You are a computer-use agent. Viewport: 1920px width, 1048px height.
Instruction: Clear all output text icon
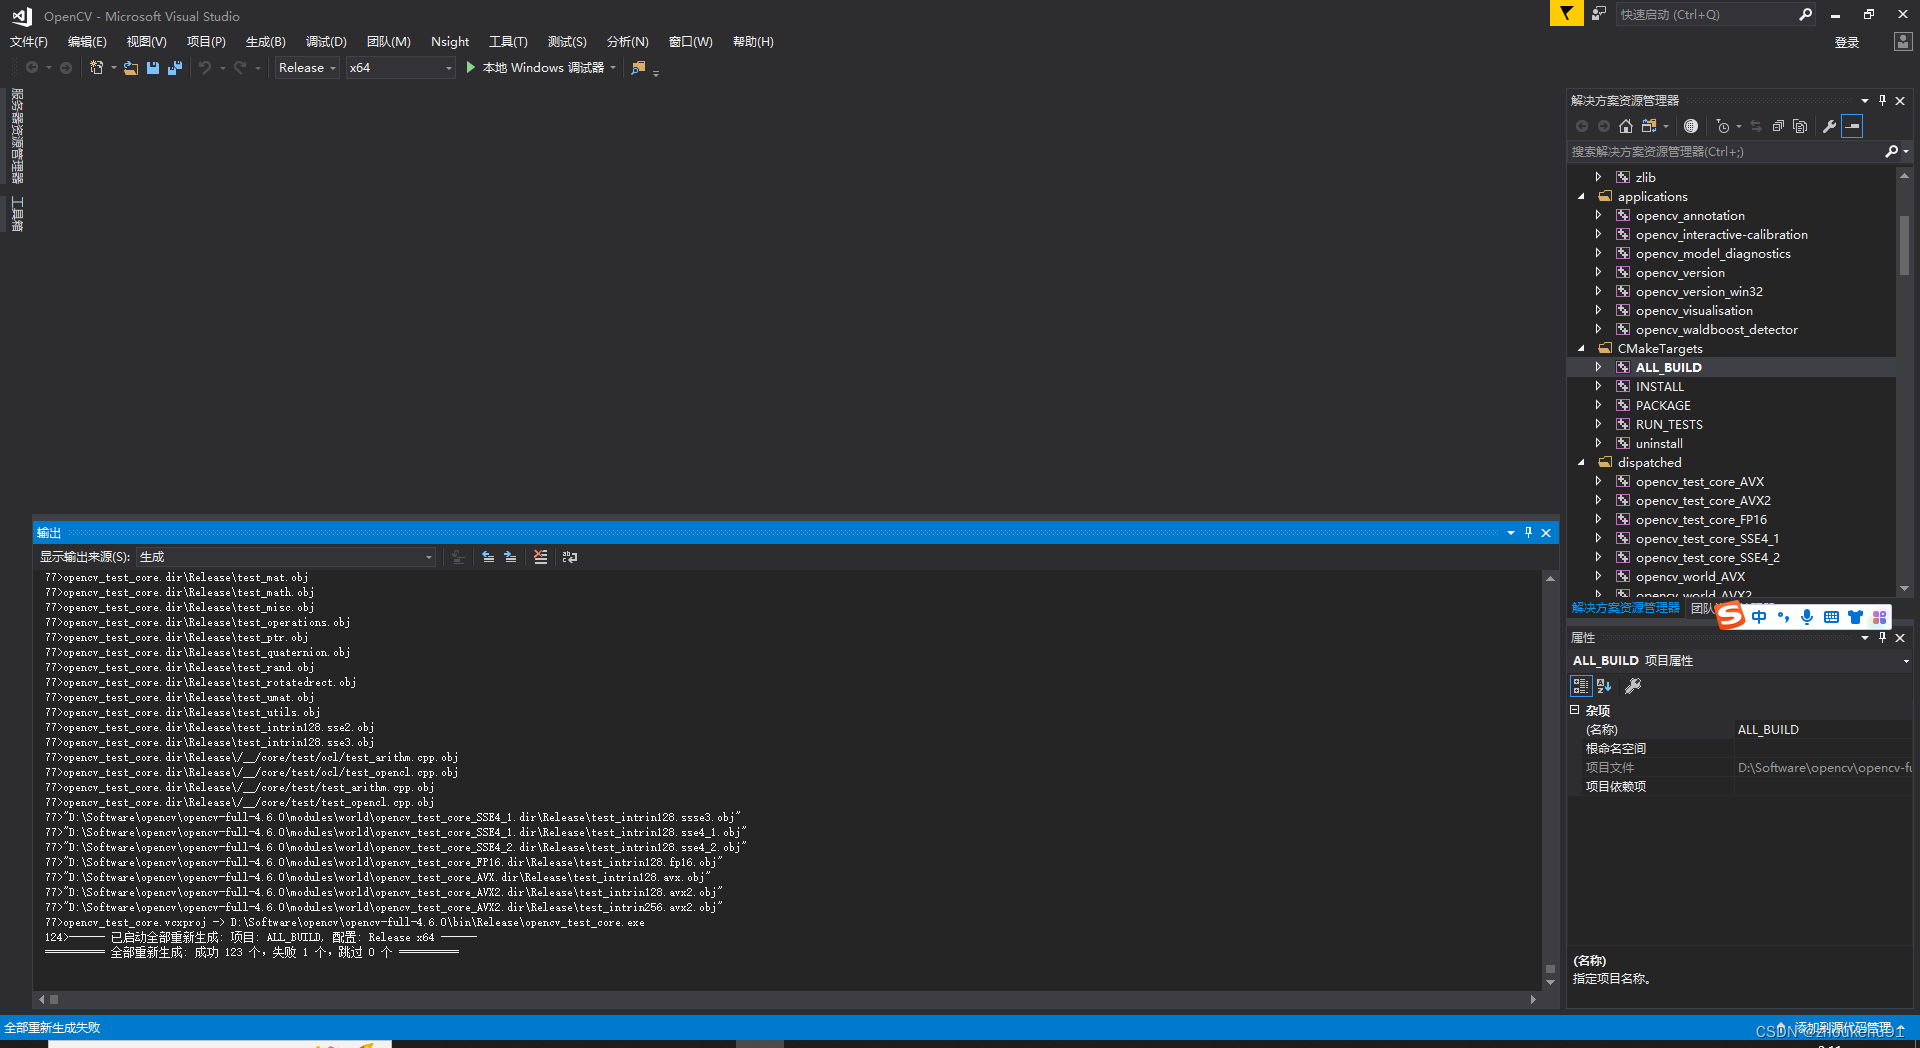[541, 557]
